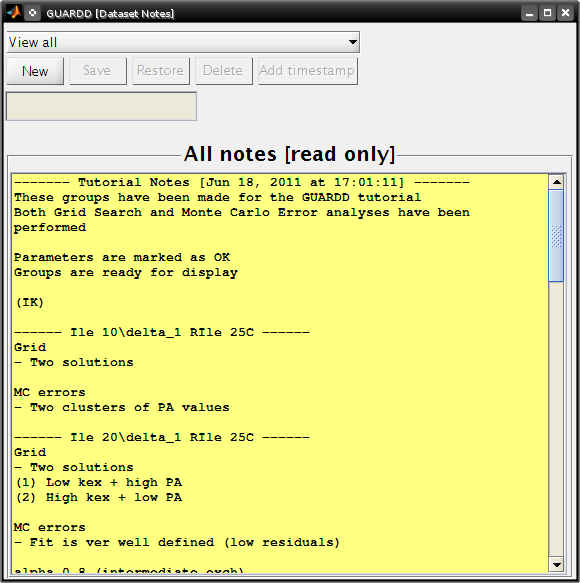Click the line 'Parameters are marked as OK'
580x583 pixels.
[x=122, y=257]
